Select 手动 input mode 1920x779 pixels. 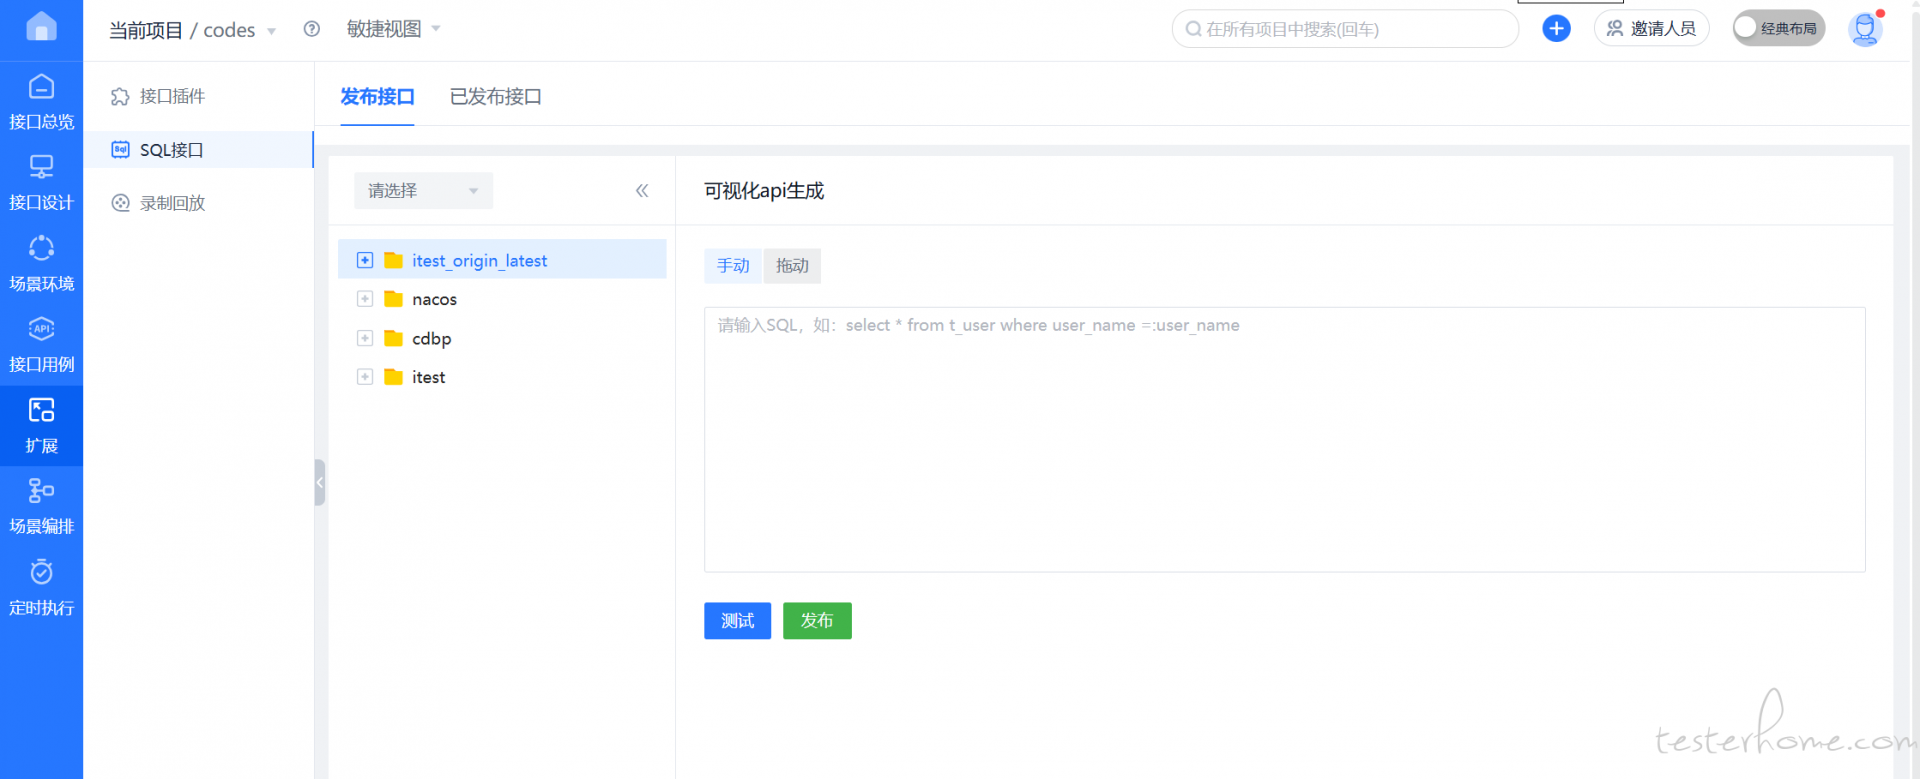733,266
